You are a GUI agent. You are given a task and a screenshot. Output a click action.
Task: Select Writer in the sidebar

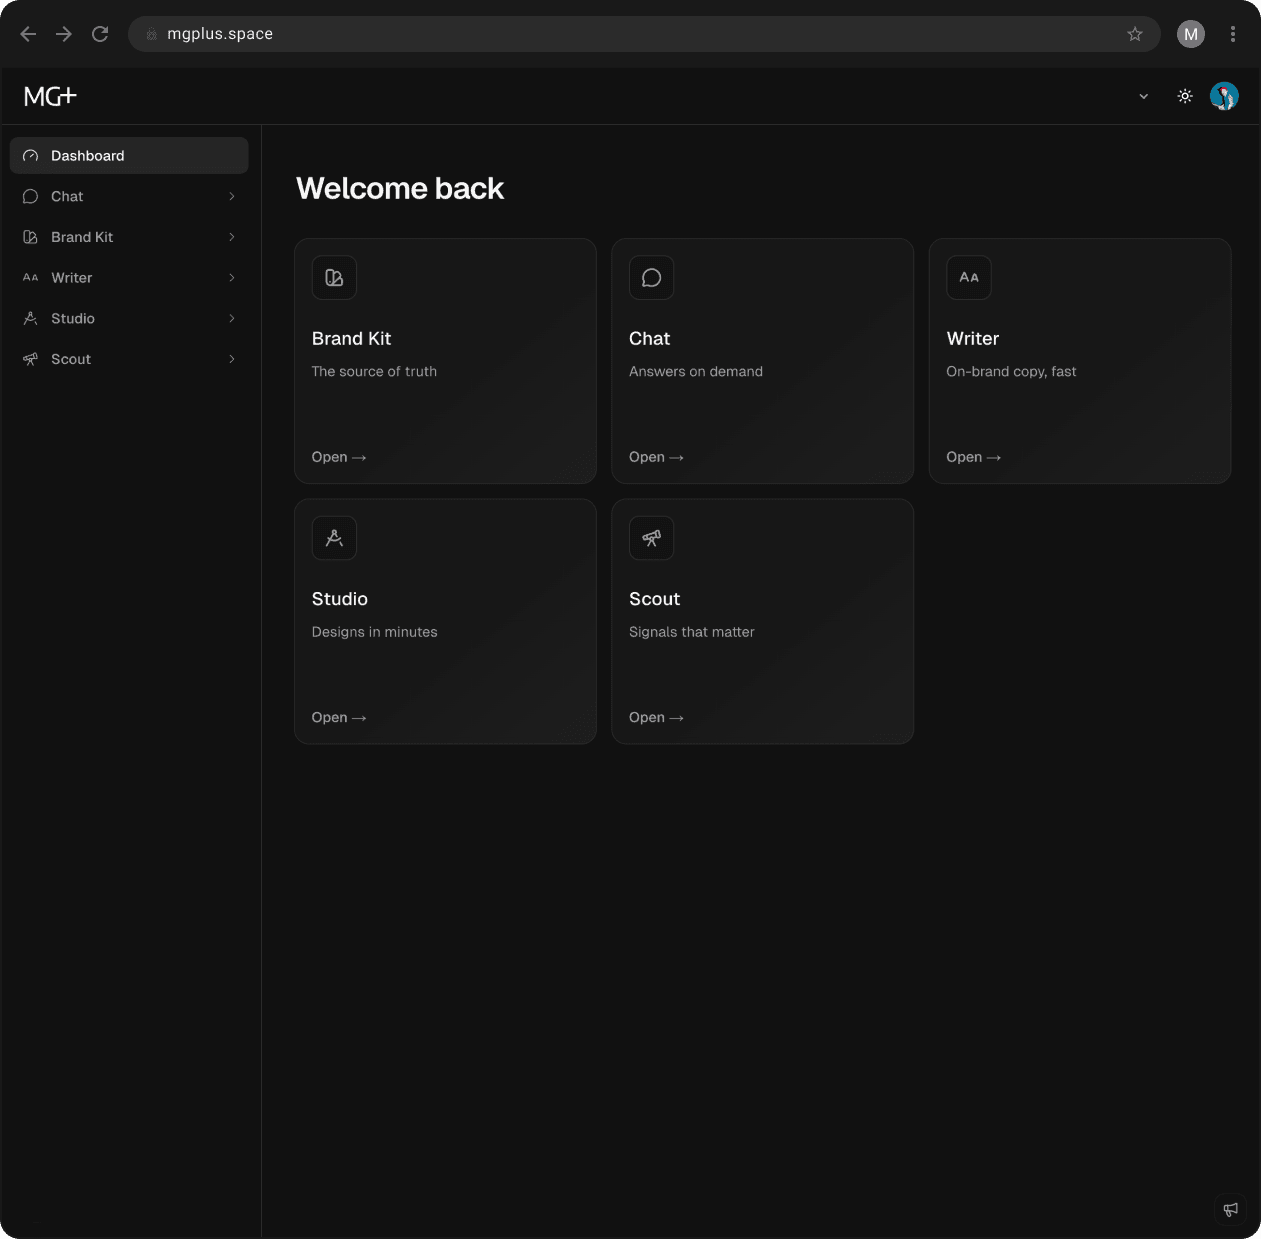point(129,278)
